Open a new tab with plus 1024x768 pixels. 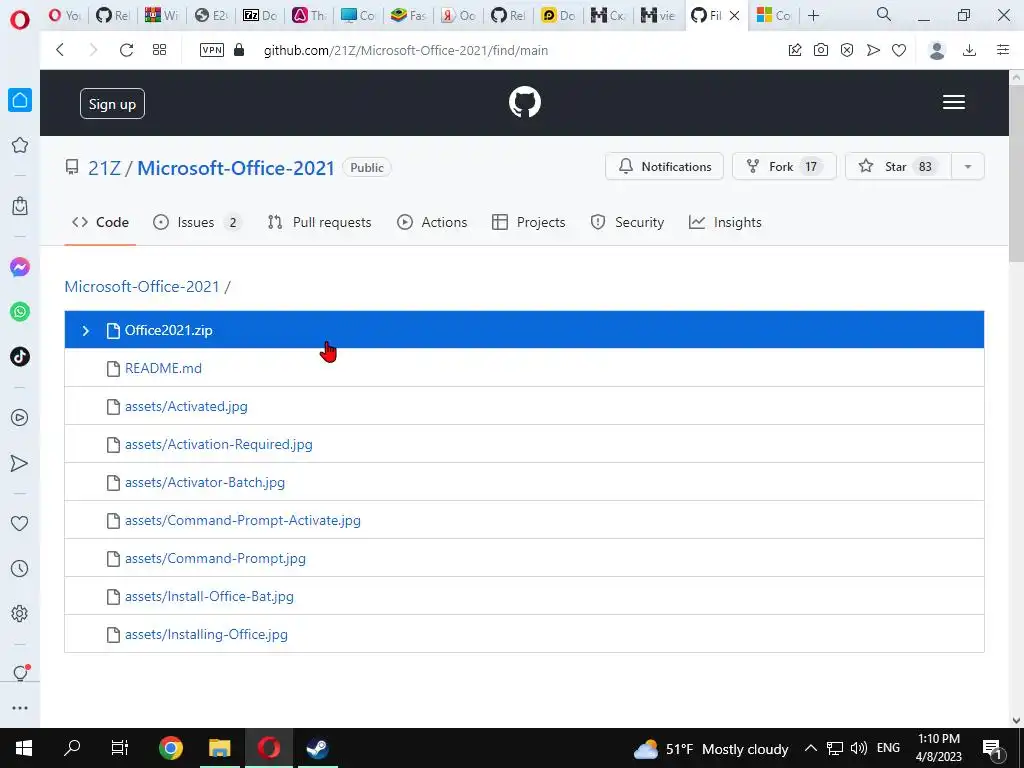[x=813, y=16]
